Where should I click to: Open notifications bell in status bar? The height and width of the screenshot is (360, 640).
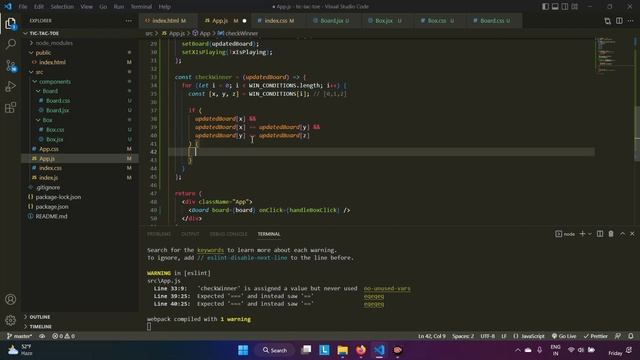click(x=631, y=336)
